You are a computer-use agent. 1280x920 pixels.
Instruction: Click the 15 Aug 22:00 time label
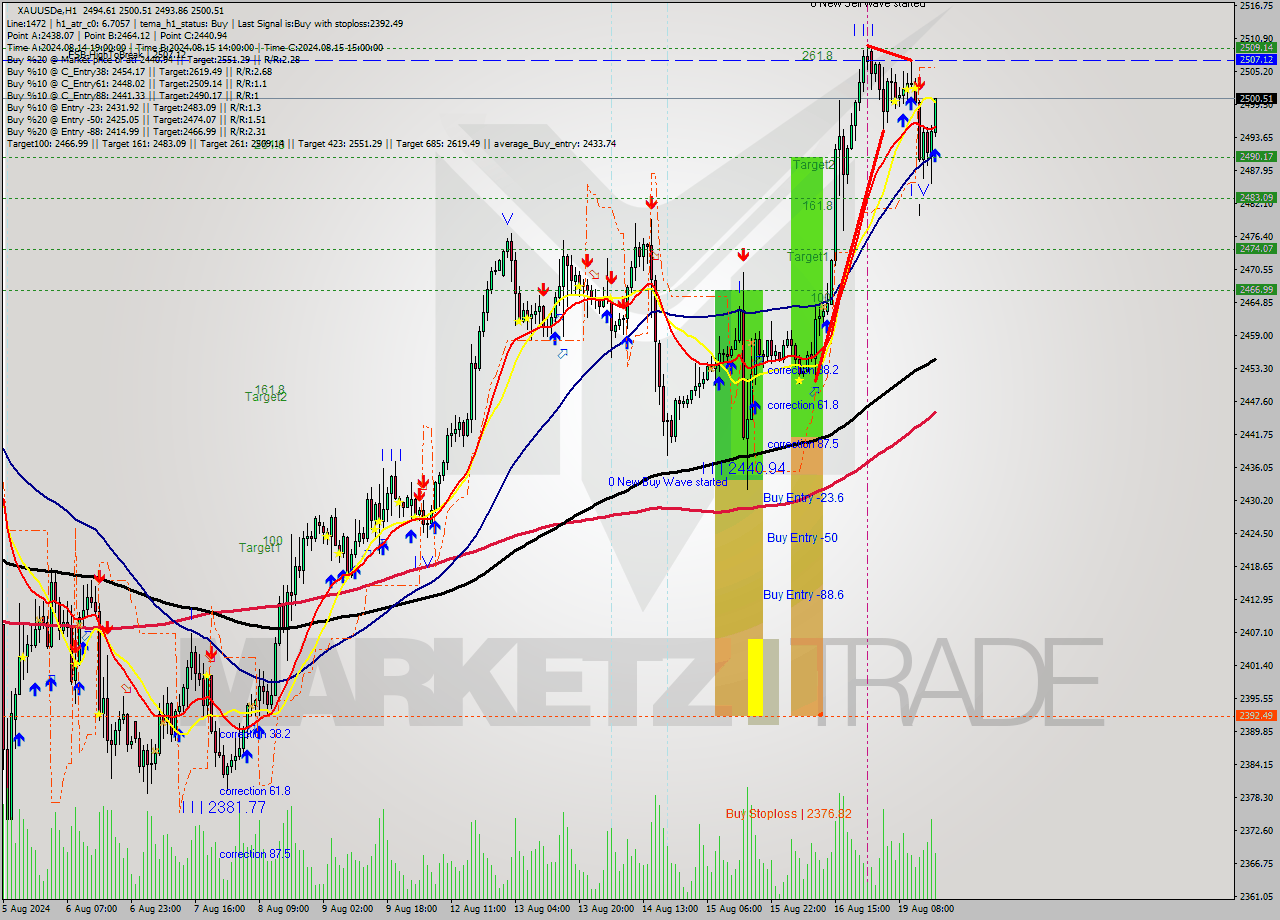[798, 909]
